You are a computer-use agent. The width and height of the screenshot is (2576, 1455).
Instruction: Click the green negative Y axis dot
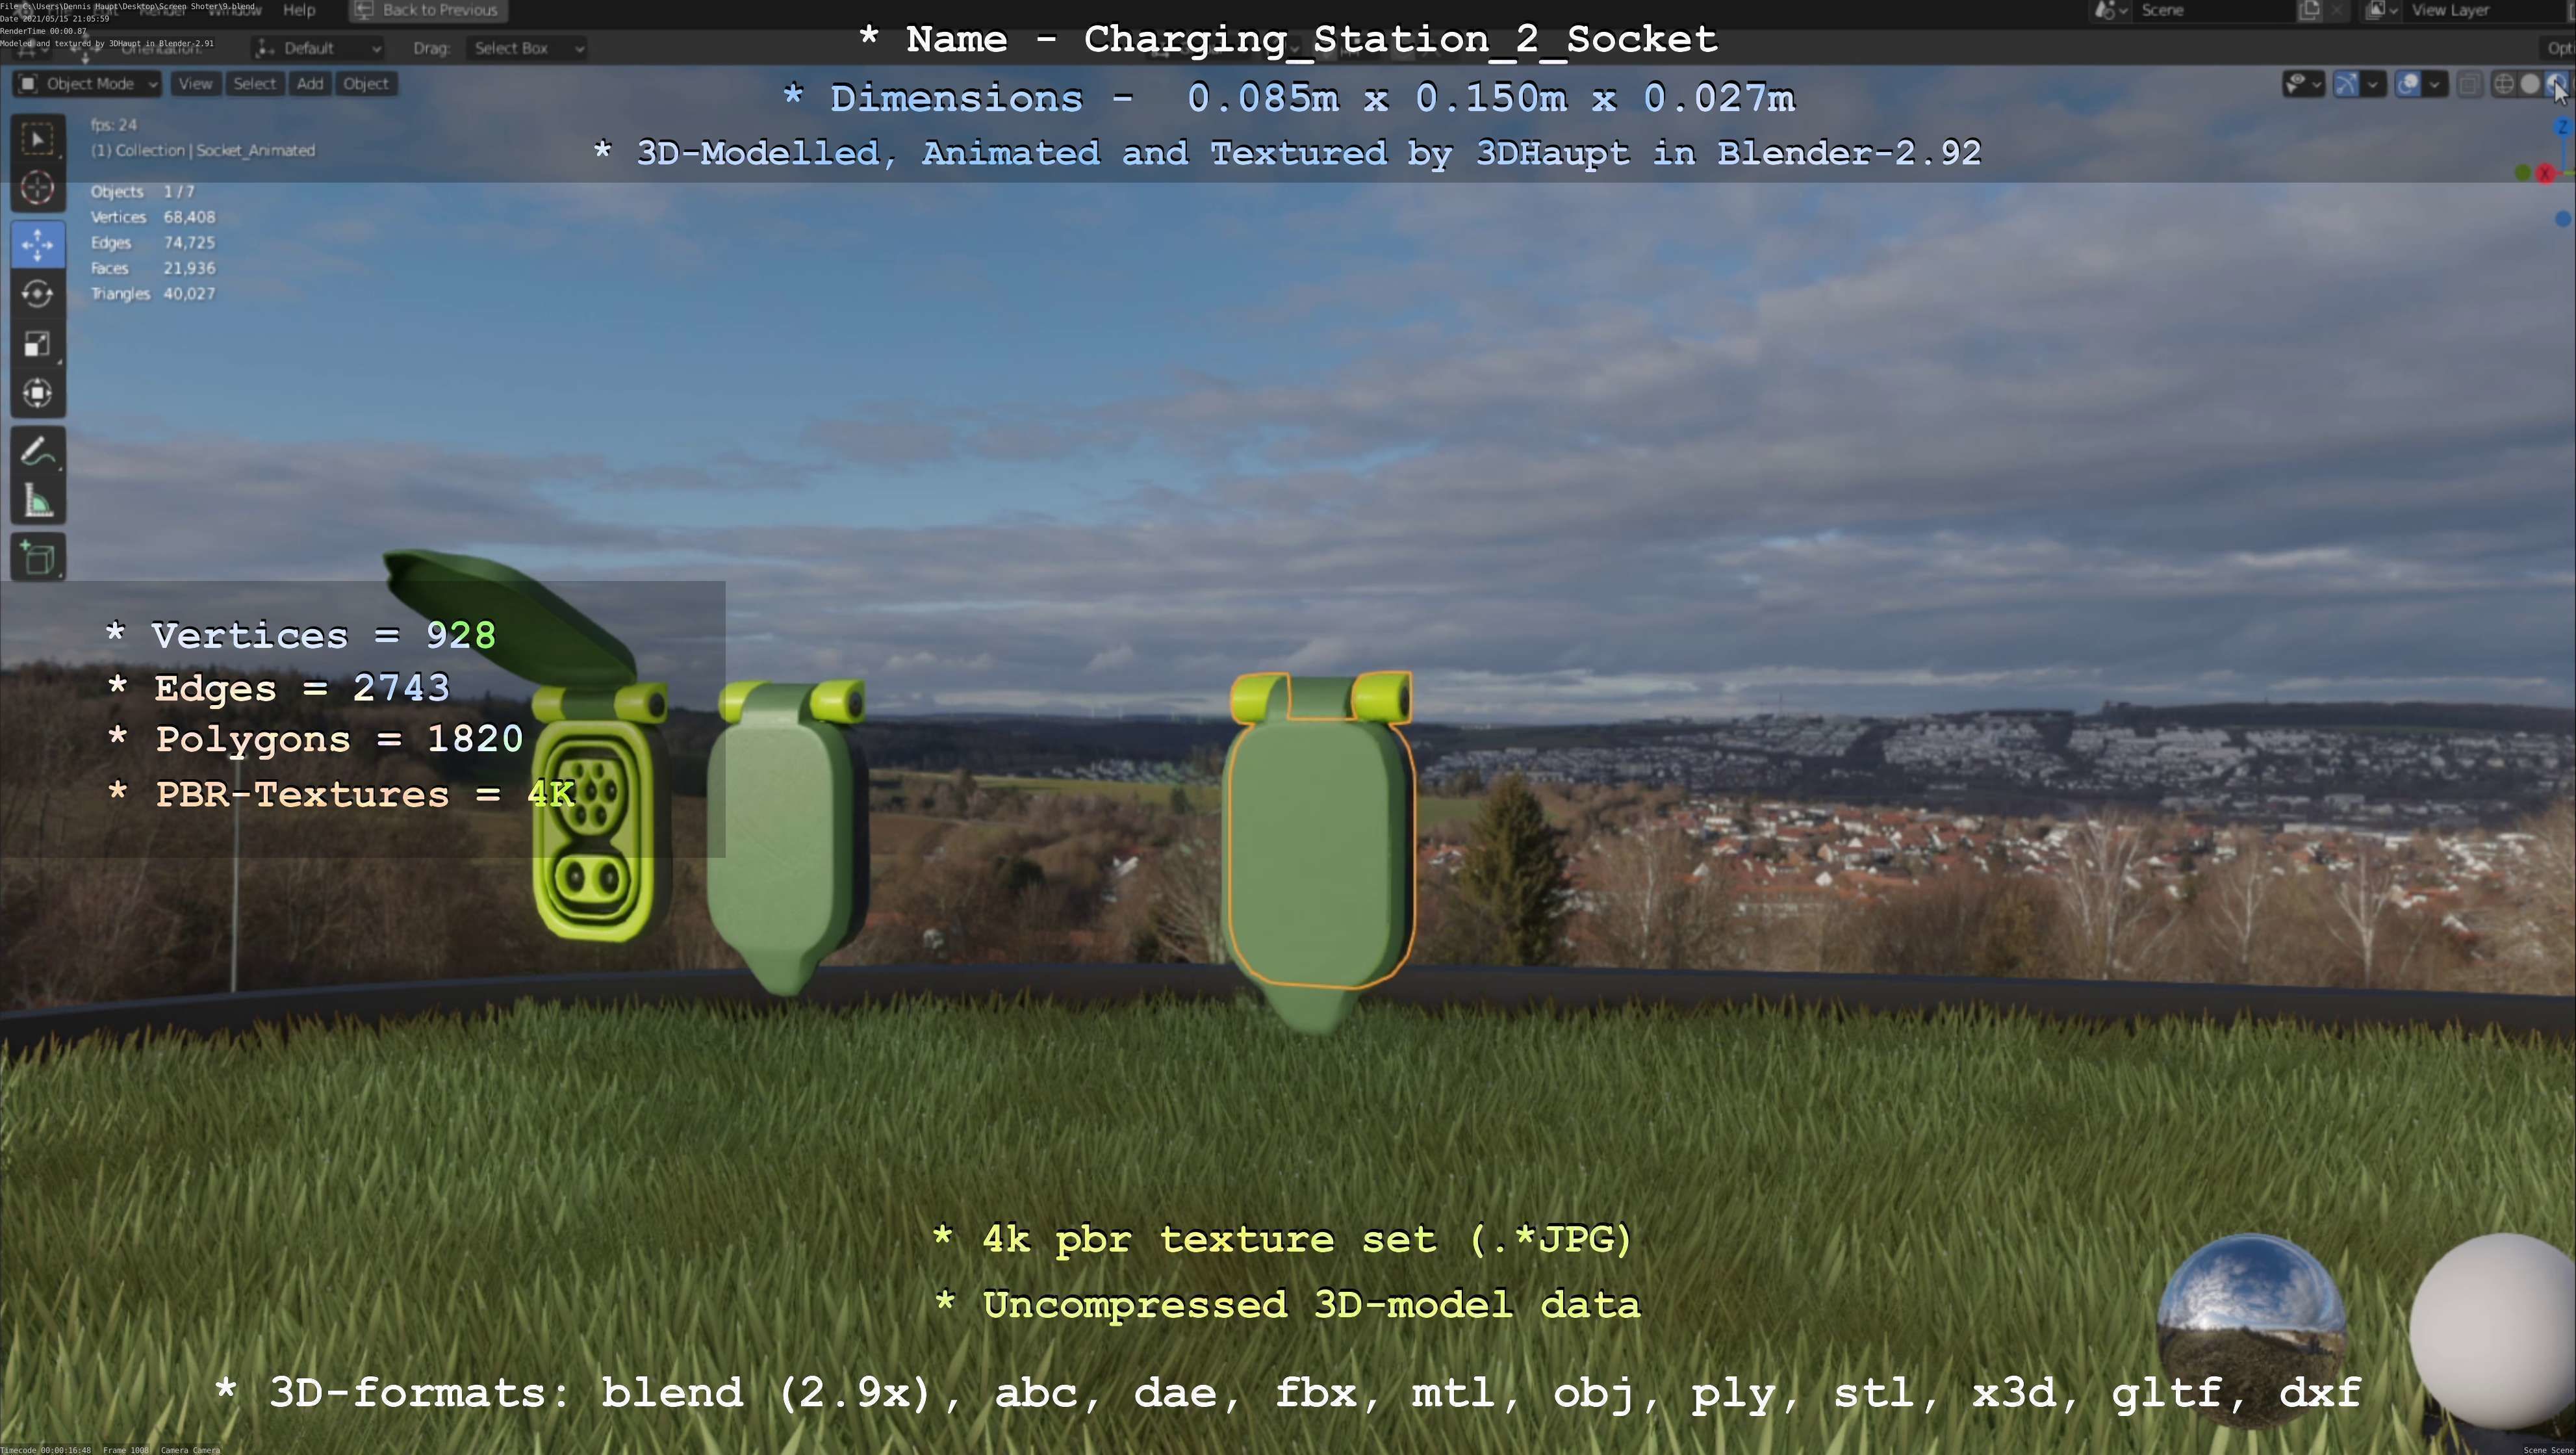(2523, 174)
